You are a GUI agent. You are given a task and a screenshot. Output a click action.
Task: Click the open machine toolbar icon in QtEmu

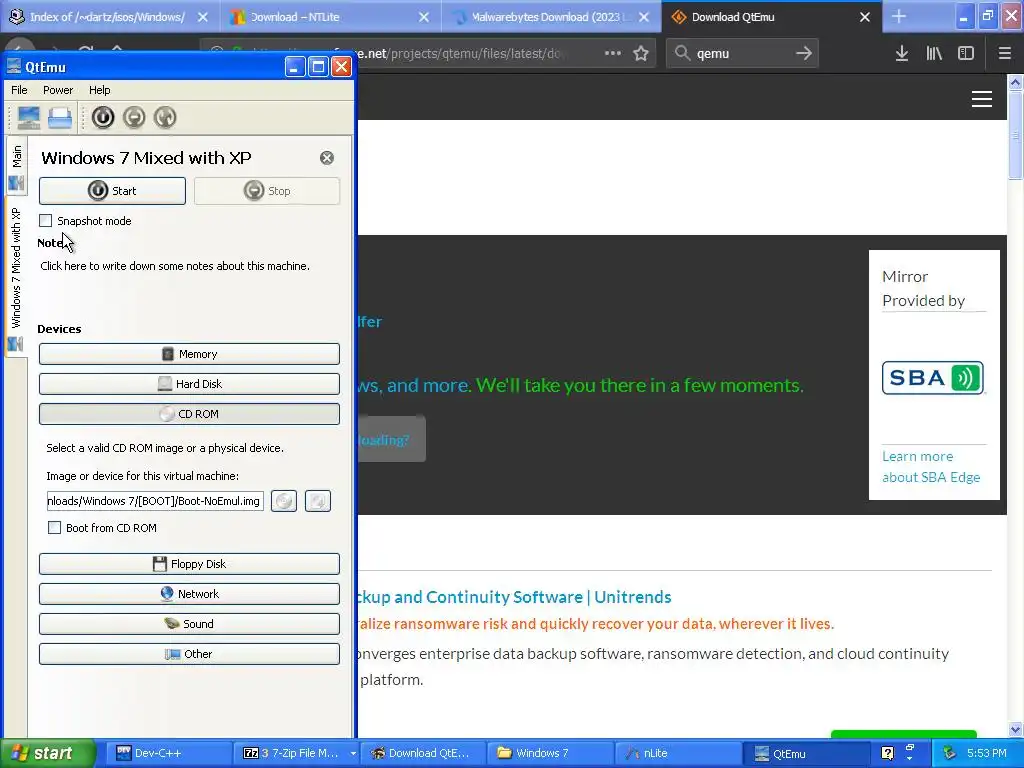pyautogui.click(x=59, y=118)
